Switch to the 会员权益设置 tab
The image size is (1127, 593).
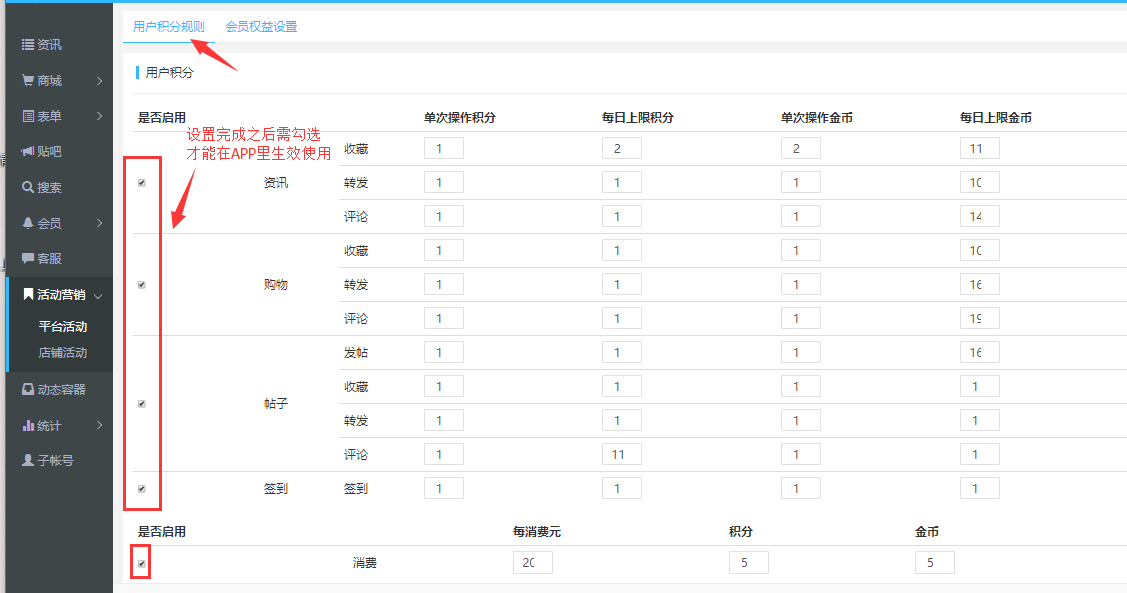[x=261, y=27]
